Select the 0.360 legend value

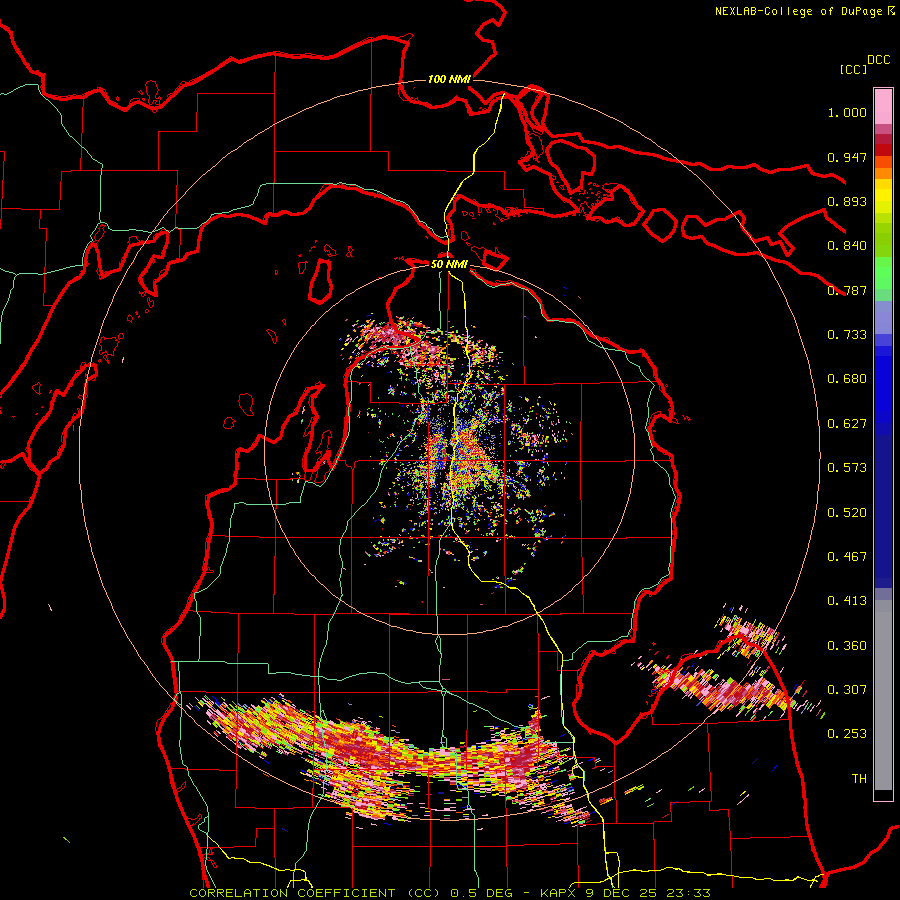847,645
